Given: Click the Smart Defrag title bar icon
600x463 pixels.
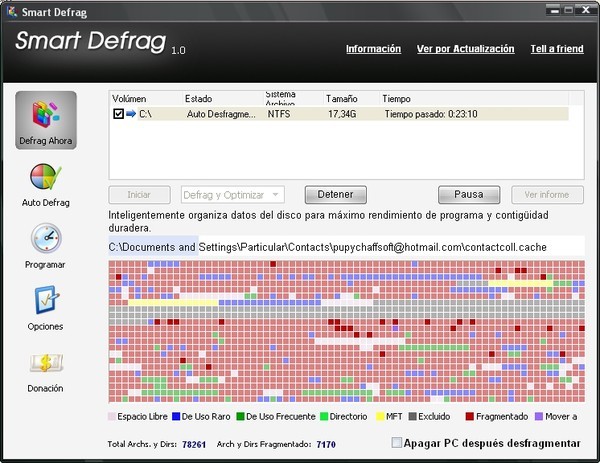Looking at the screenshot, I should pyautogui.click(x=10, y=9).
